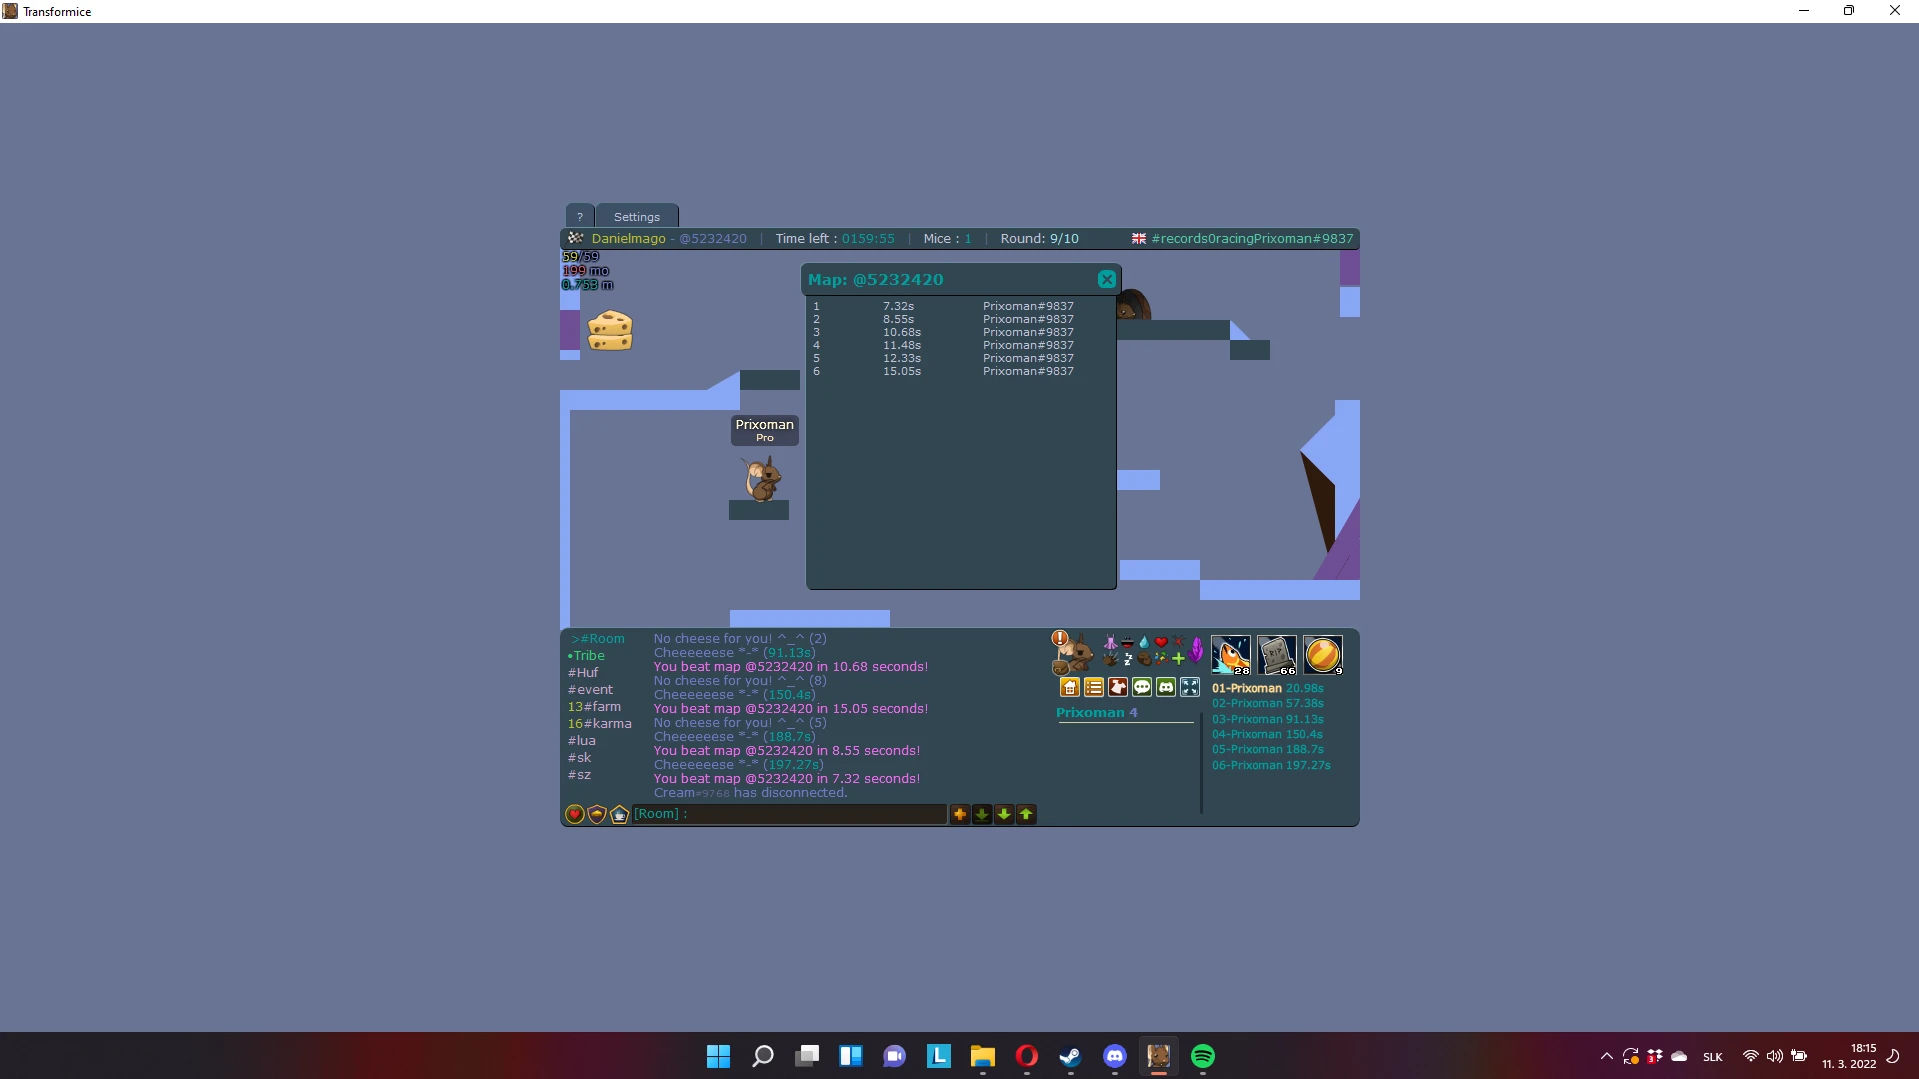
Task: Click the purple crystal icon
Action: [x=1196, y=651]
